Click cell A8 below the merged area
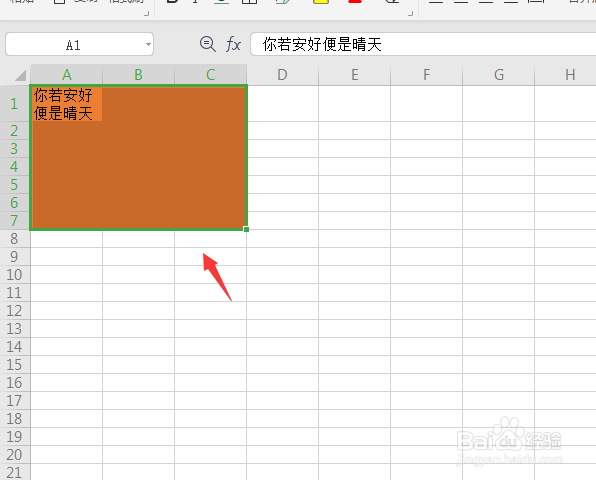The image size is (596, 480). click(x=67, y=239)
